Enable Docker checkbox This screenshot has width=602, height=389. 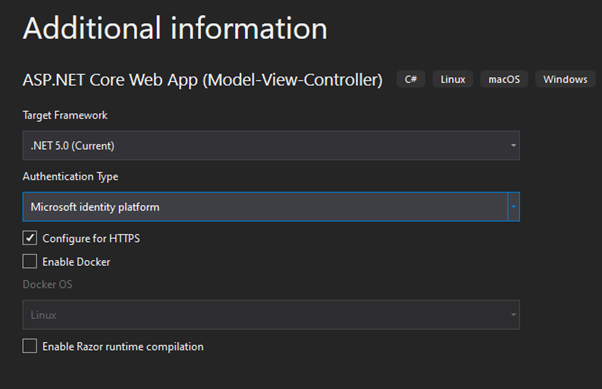coord(30,262)
